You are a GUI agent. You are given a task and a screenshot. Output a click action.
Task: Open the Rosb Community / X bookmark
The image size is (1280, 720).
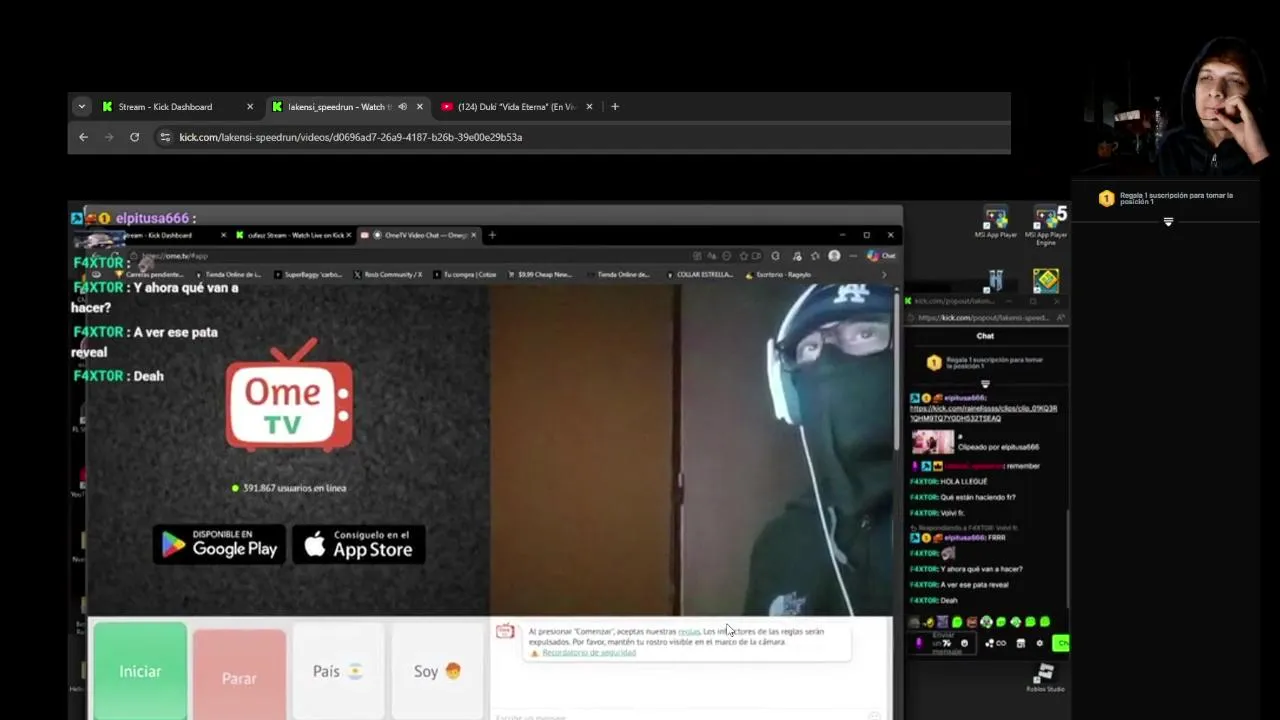(387, 274)
